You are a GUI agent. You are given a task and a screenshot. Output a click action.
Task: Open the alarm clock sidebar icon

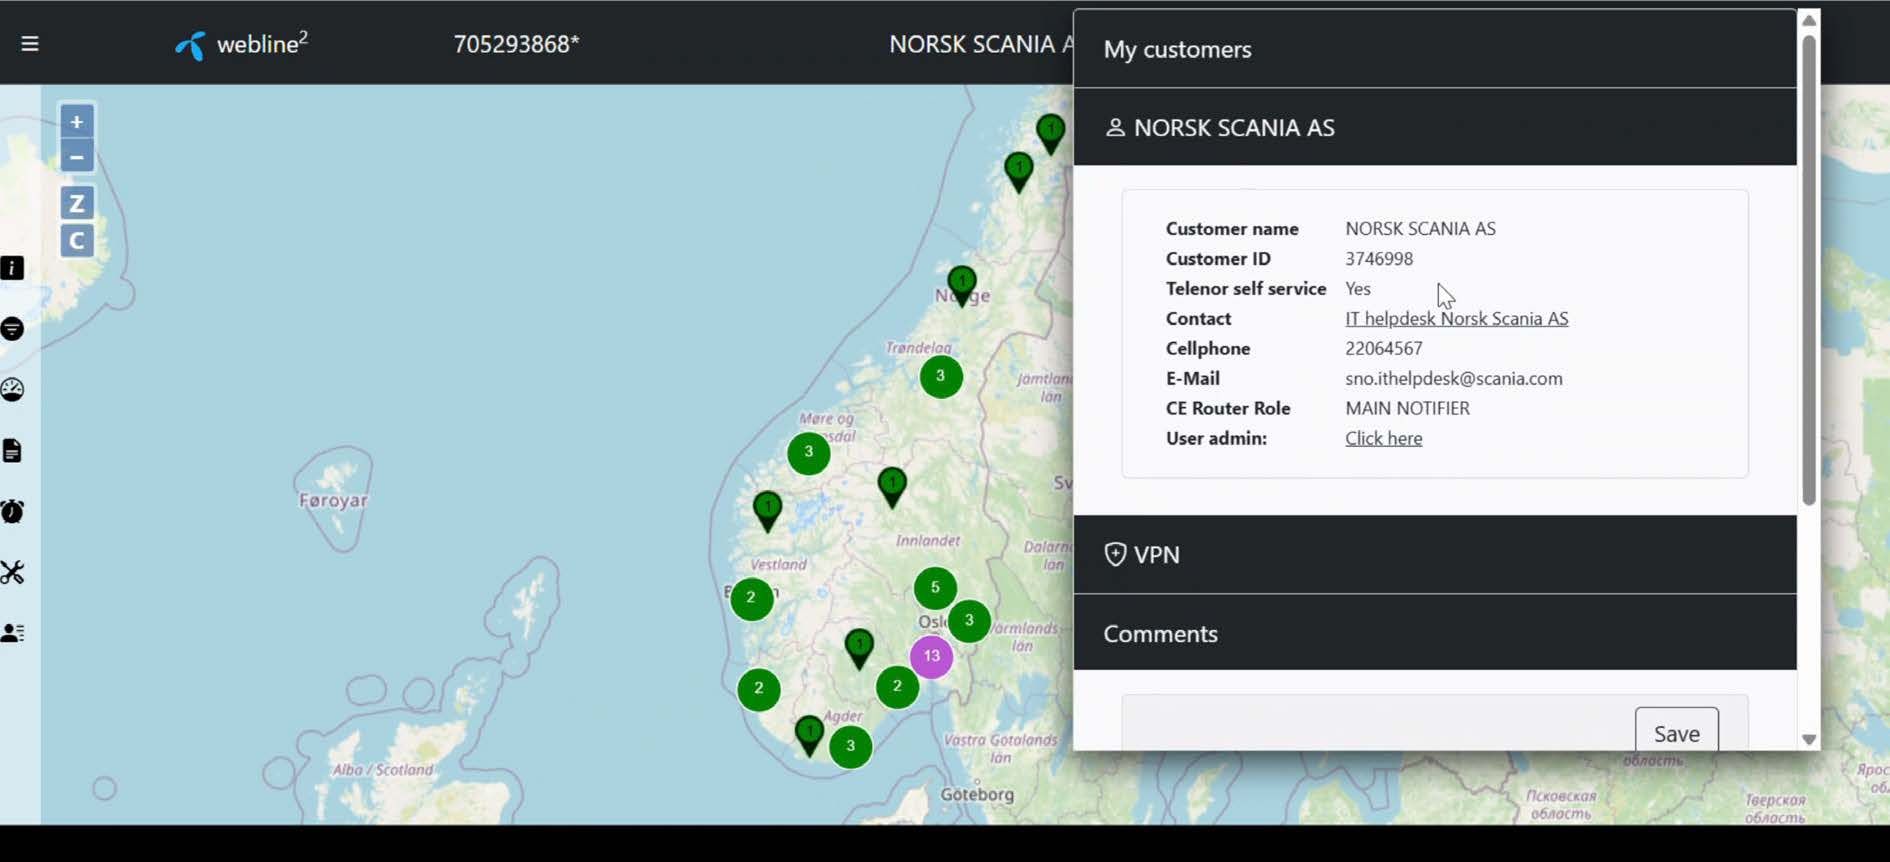[12, 512]
